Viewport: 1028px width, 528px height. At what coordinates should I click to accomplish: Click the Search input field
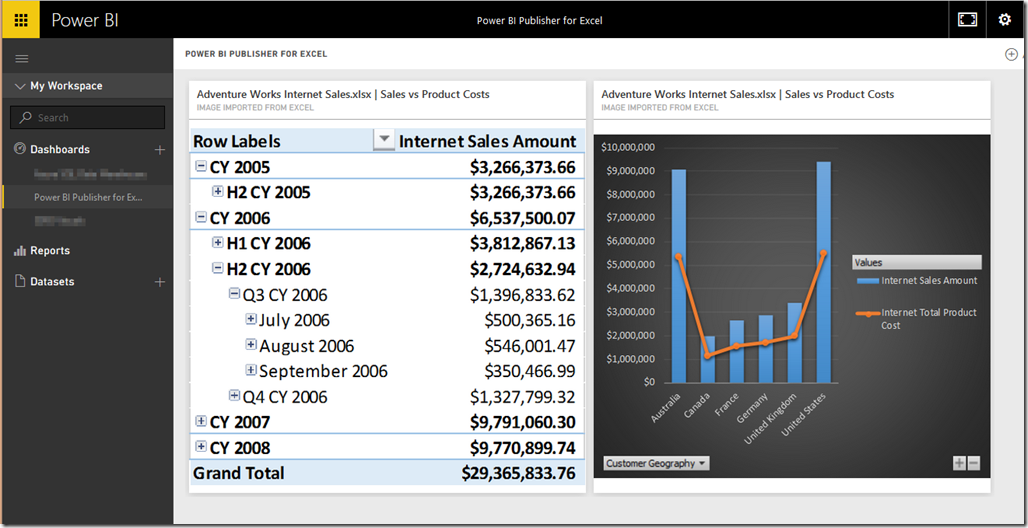coord(87,117)
